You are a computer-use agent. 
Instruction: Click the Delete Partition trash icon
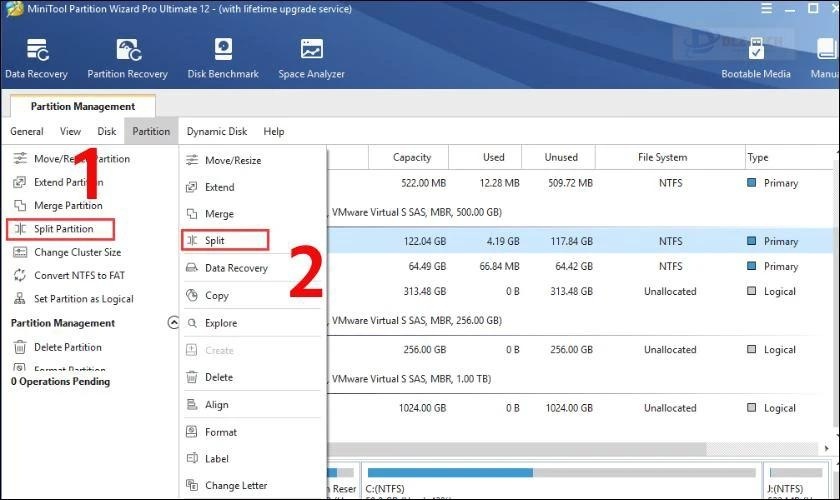[20, 347]
